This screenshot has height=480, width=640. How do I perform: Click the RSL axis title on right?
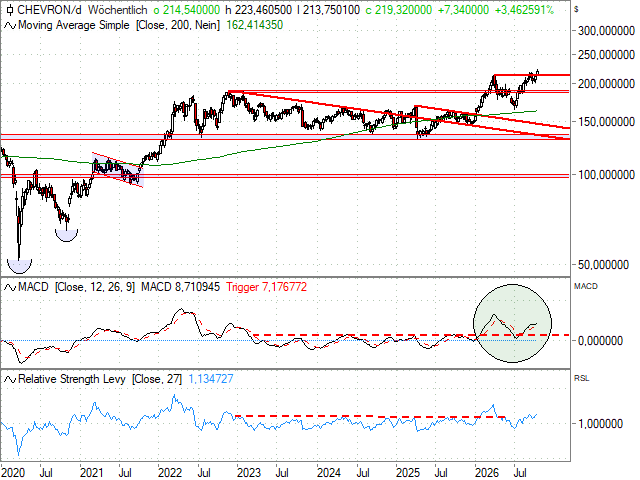click(x=582, y=378)
